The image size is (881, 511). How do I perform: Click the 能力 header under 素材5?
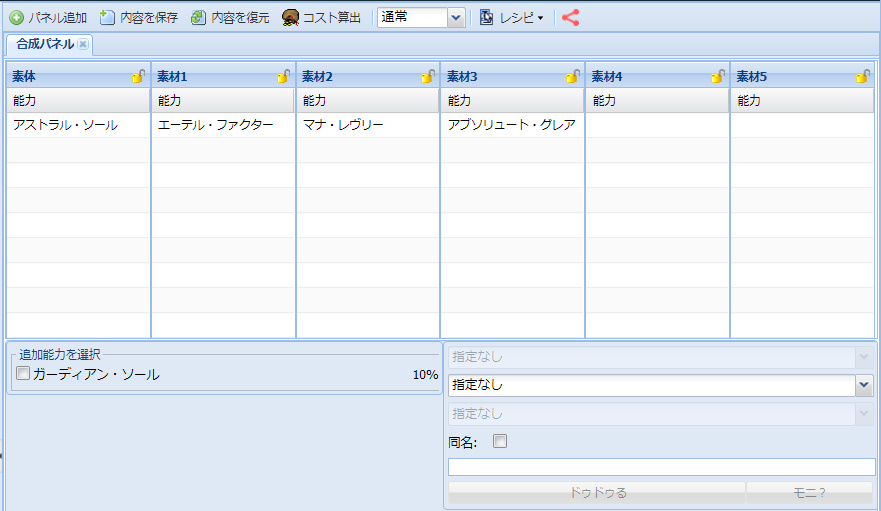802,101
